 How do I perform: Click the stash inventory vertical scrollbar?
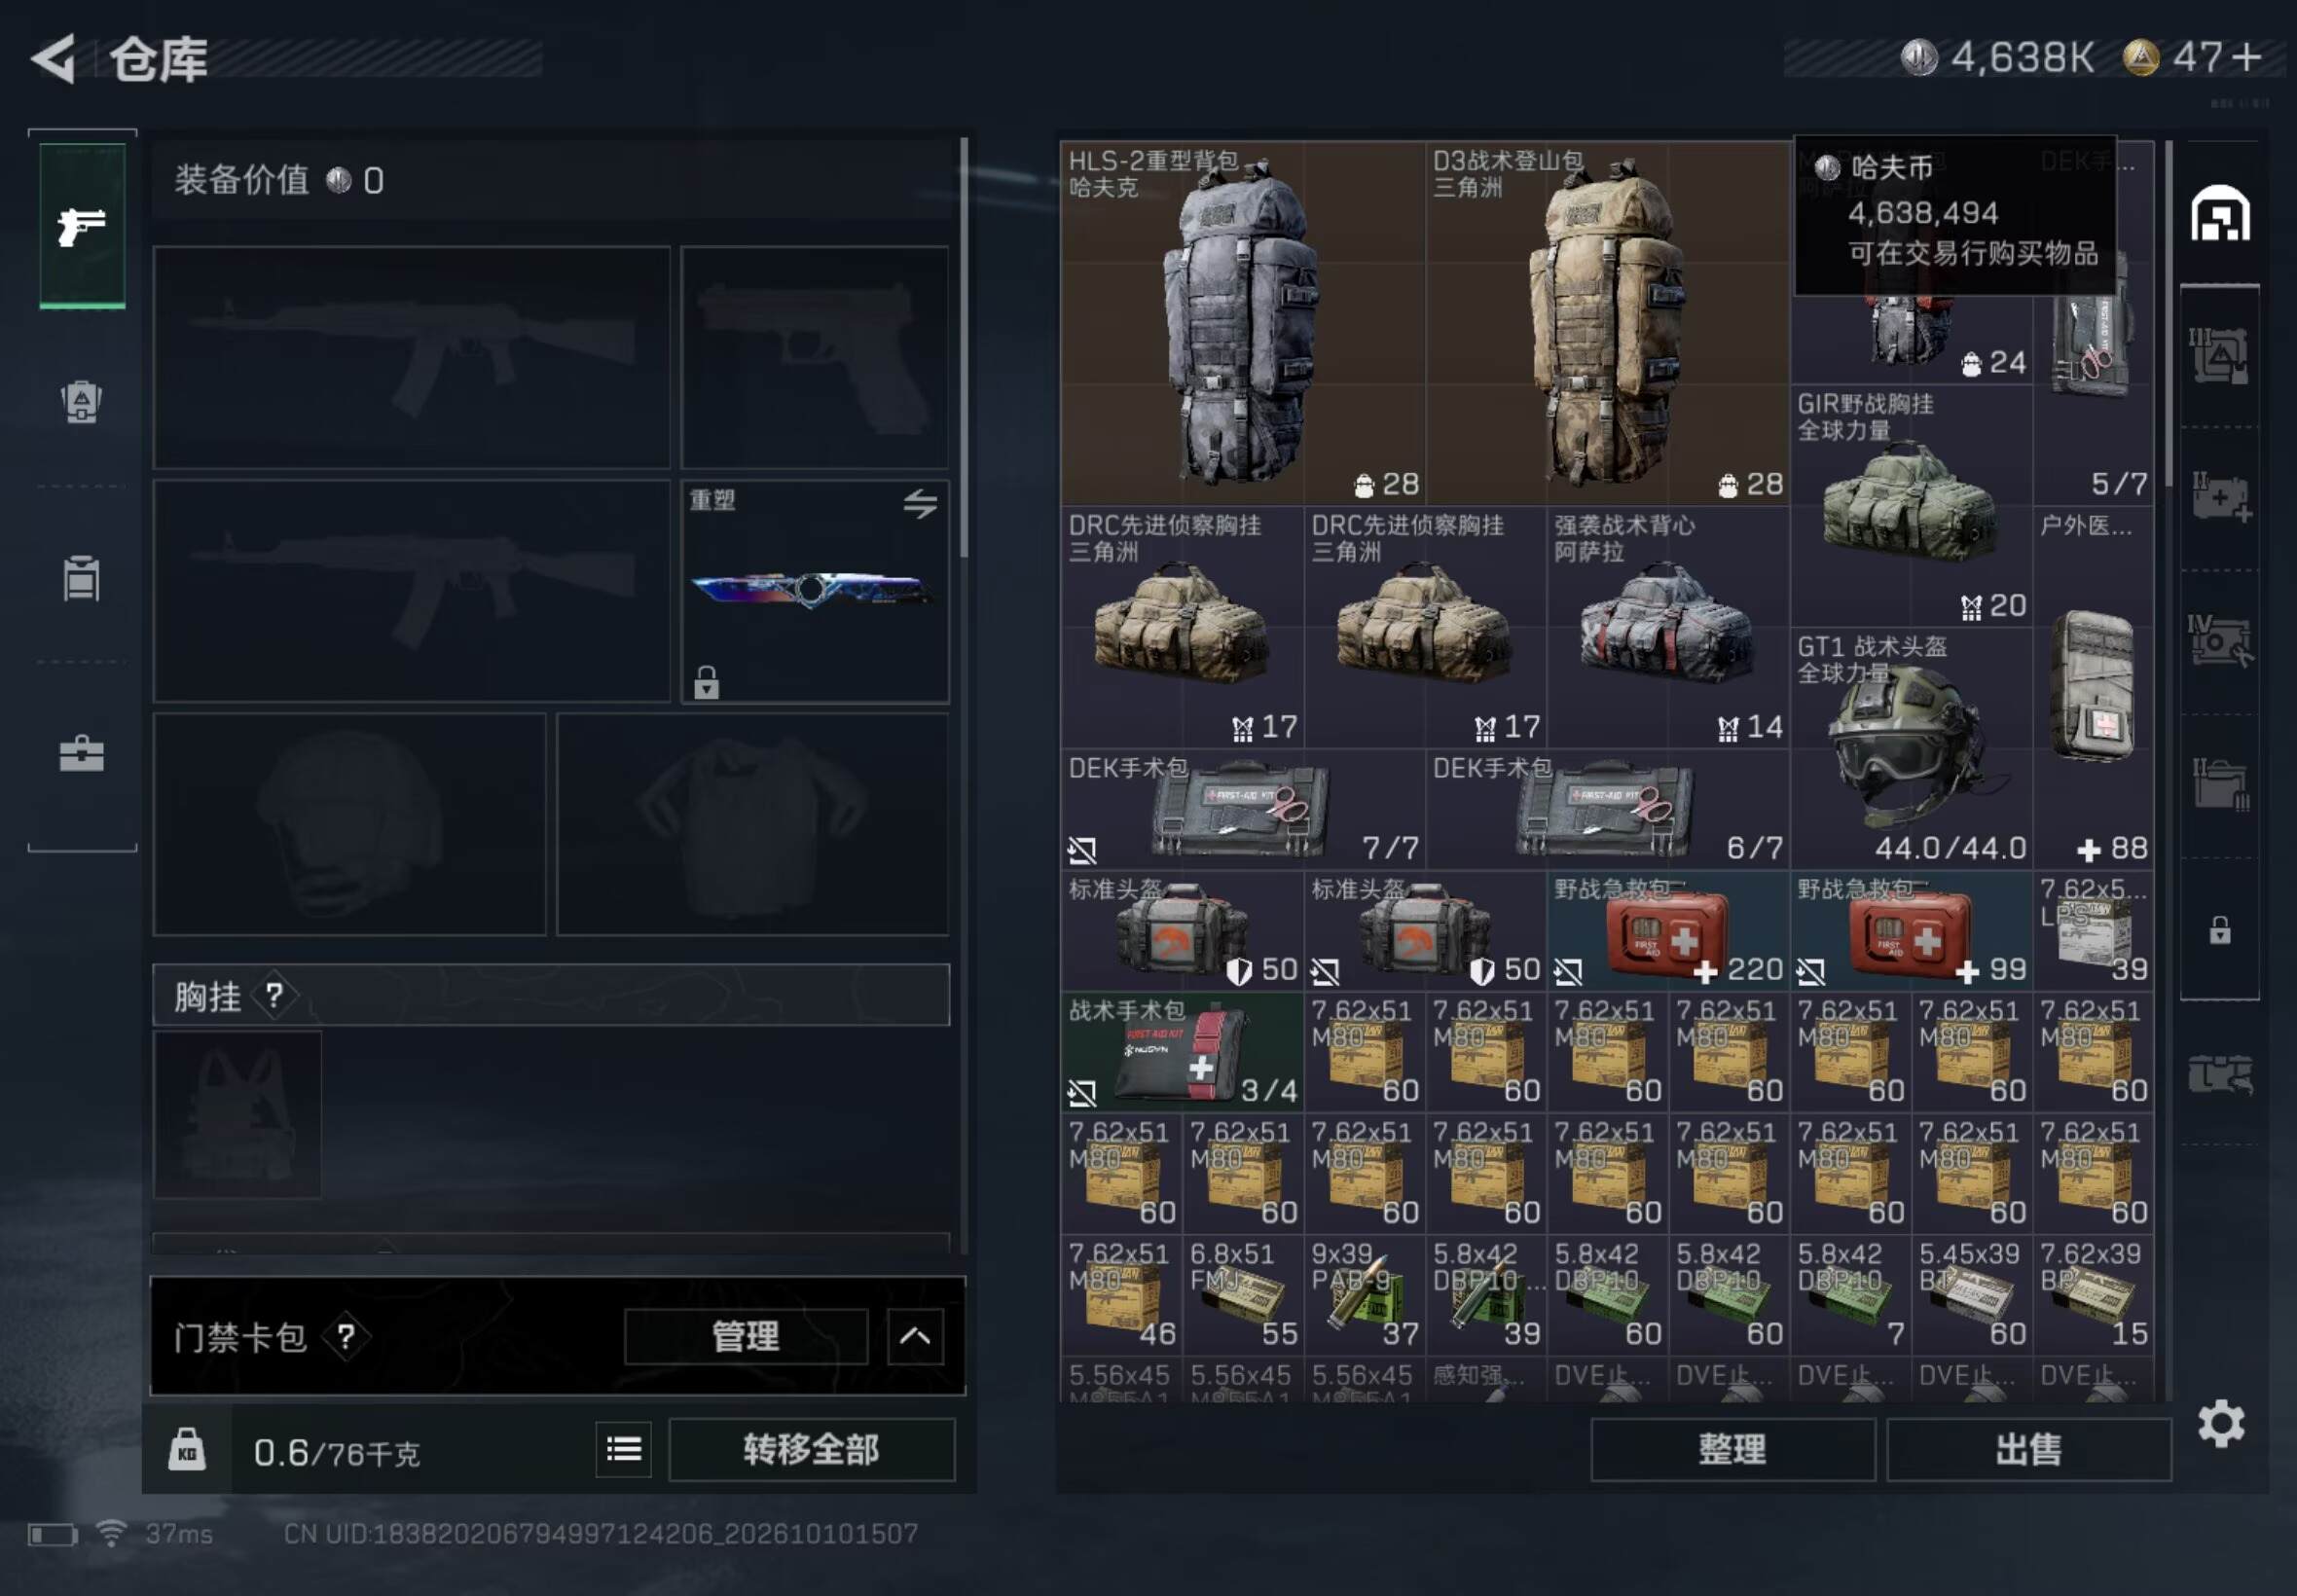coord(2168,312)
